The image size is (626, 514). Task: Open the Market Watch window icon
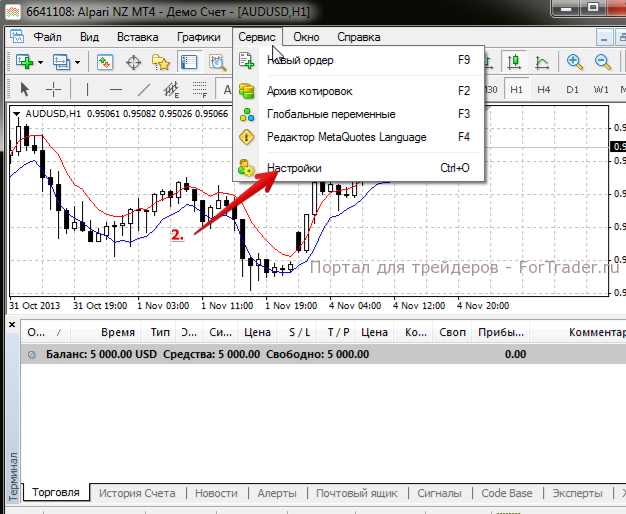tap(105, 62)
